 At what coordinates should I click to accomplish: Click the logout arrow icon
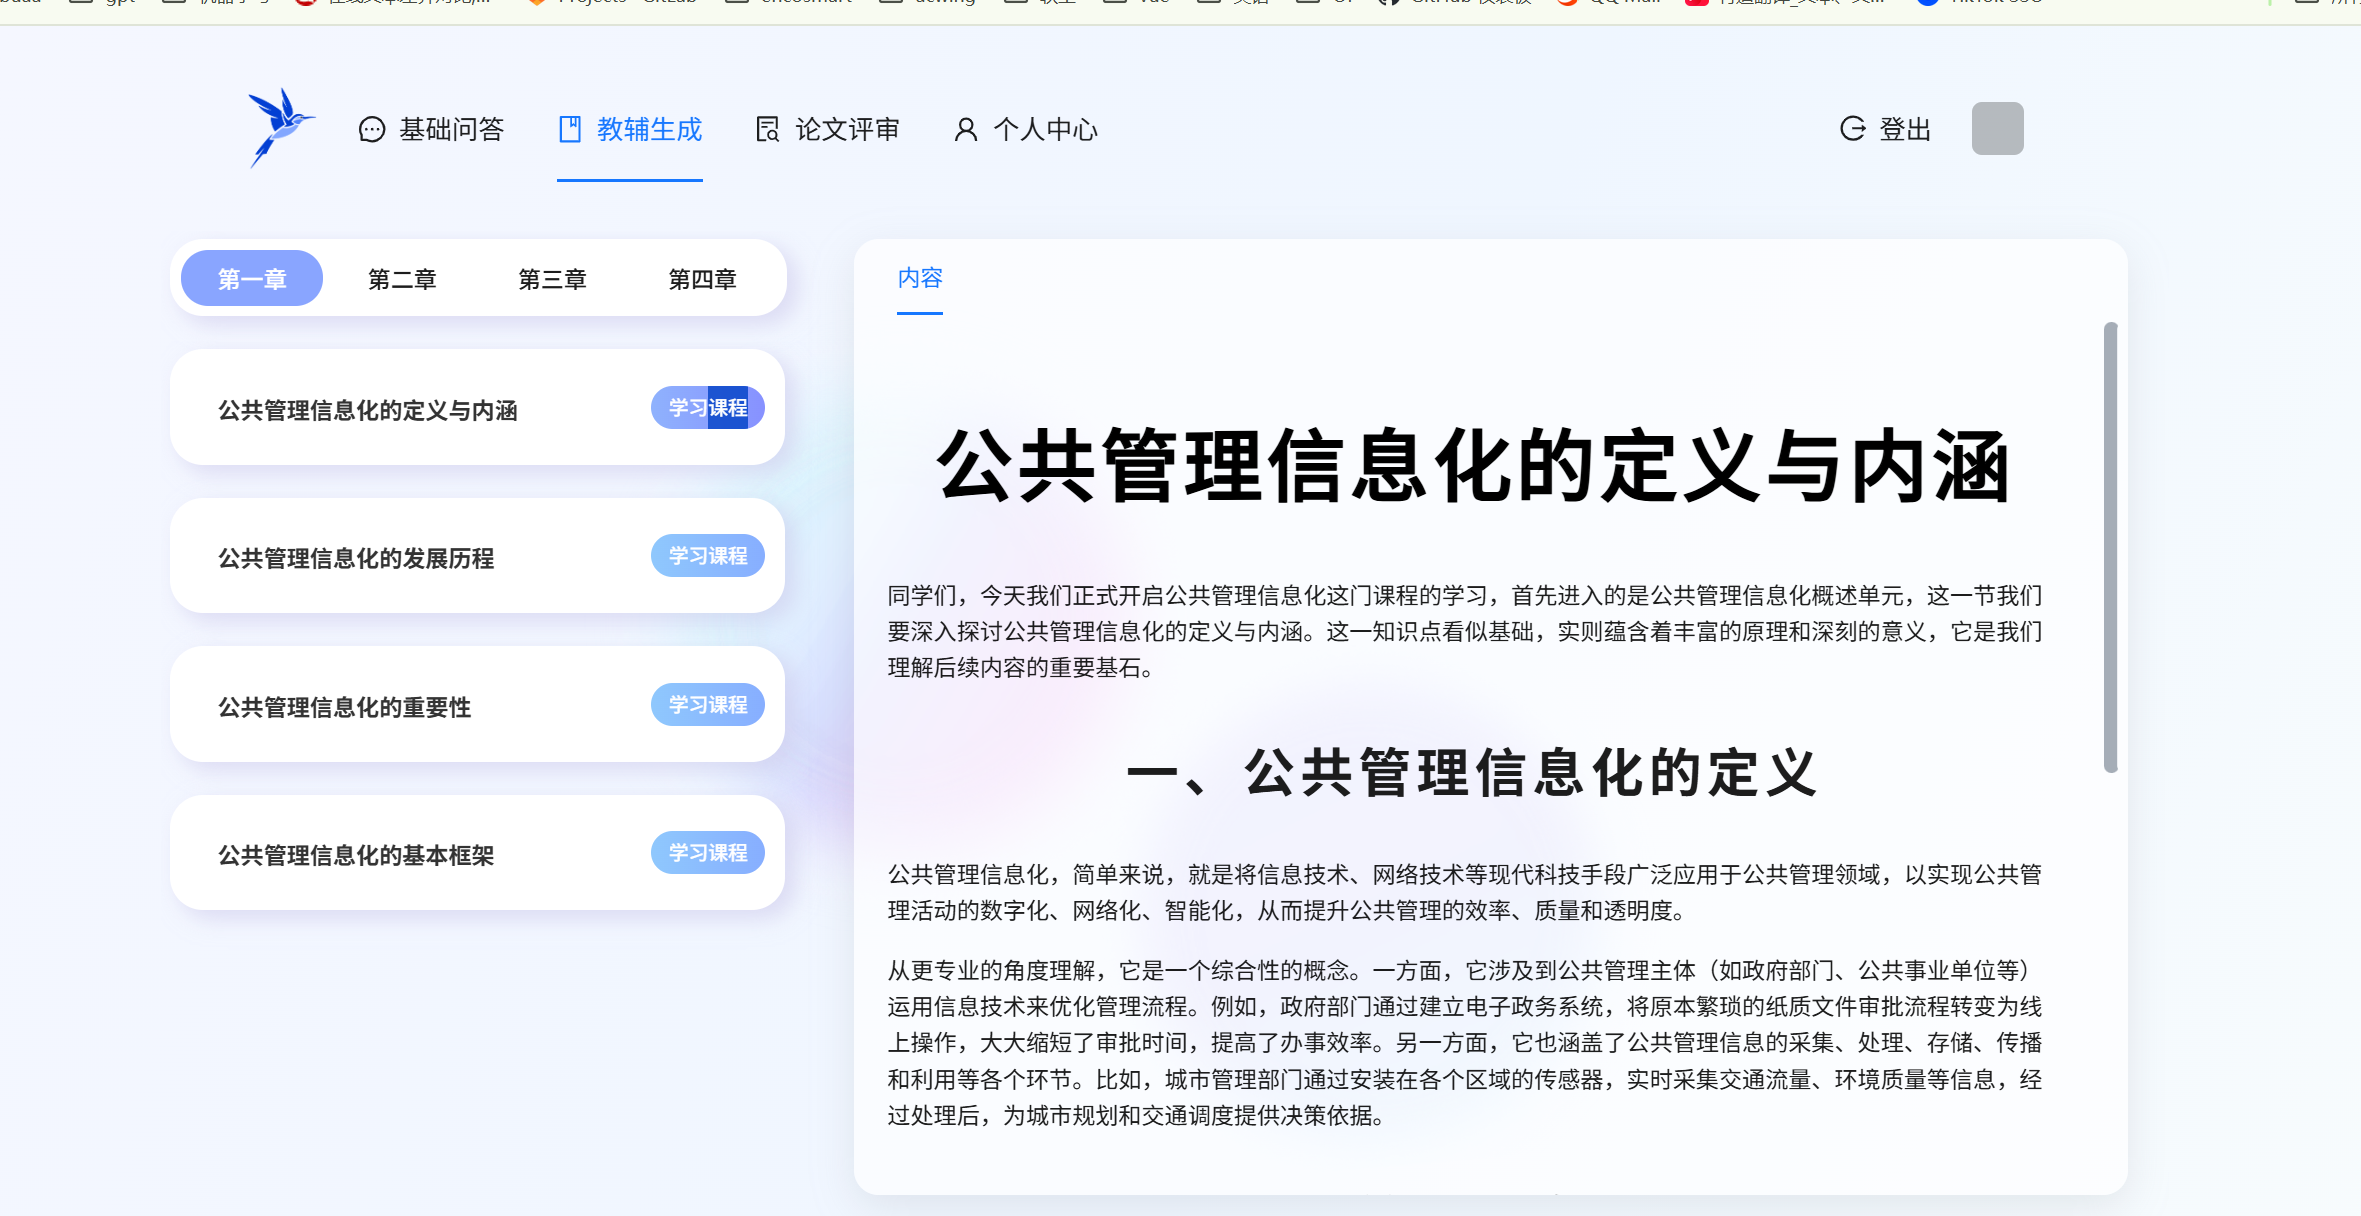click(1852, 129)
